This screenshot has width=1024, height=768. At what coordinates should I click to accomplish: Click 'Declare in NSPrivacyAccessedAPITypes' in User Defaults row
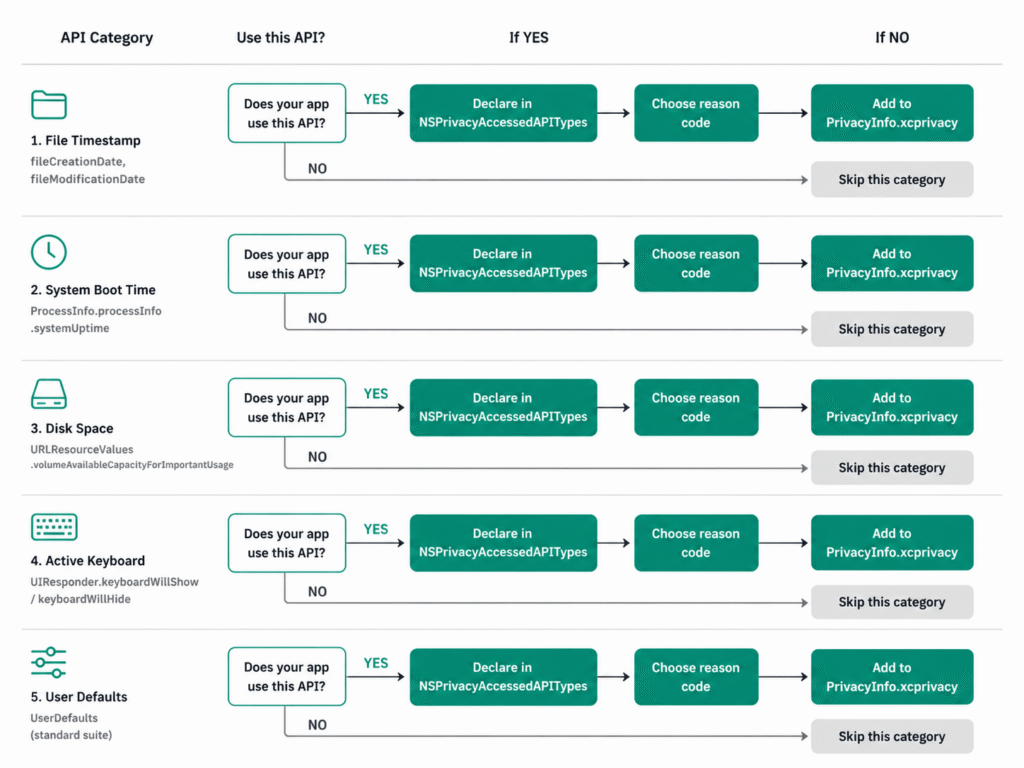(x=503, y=677)
